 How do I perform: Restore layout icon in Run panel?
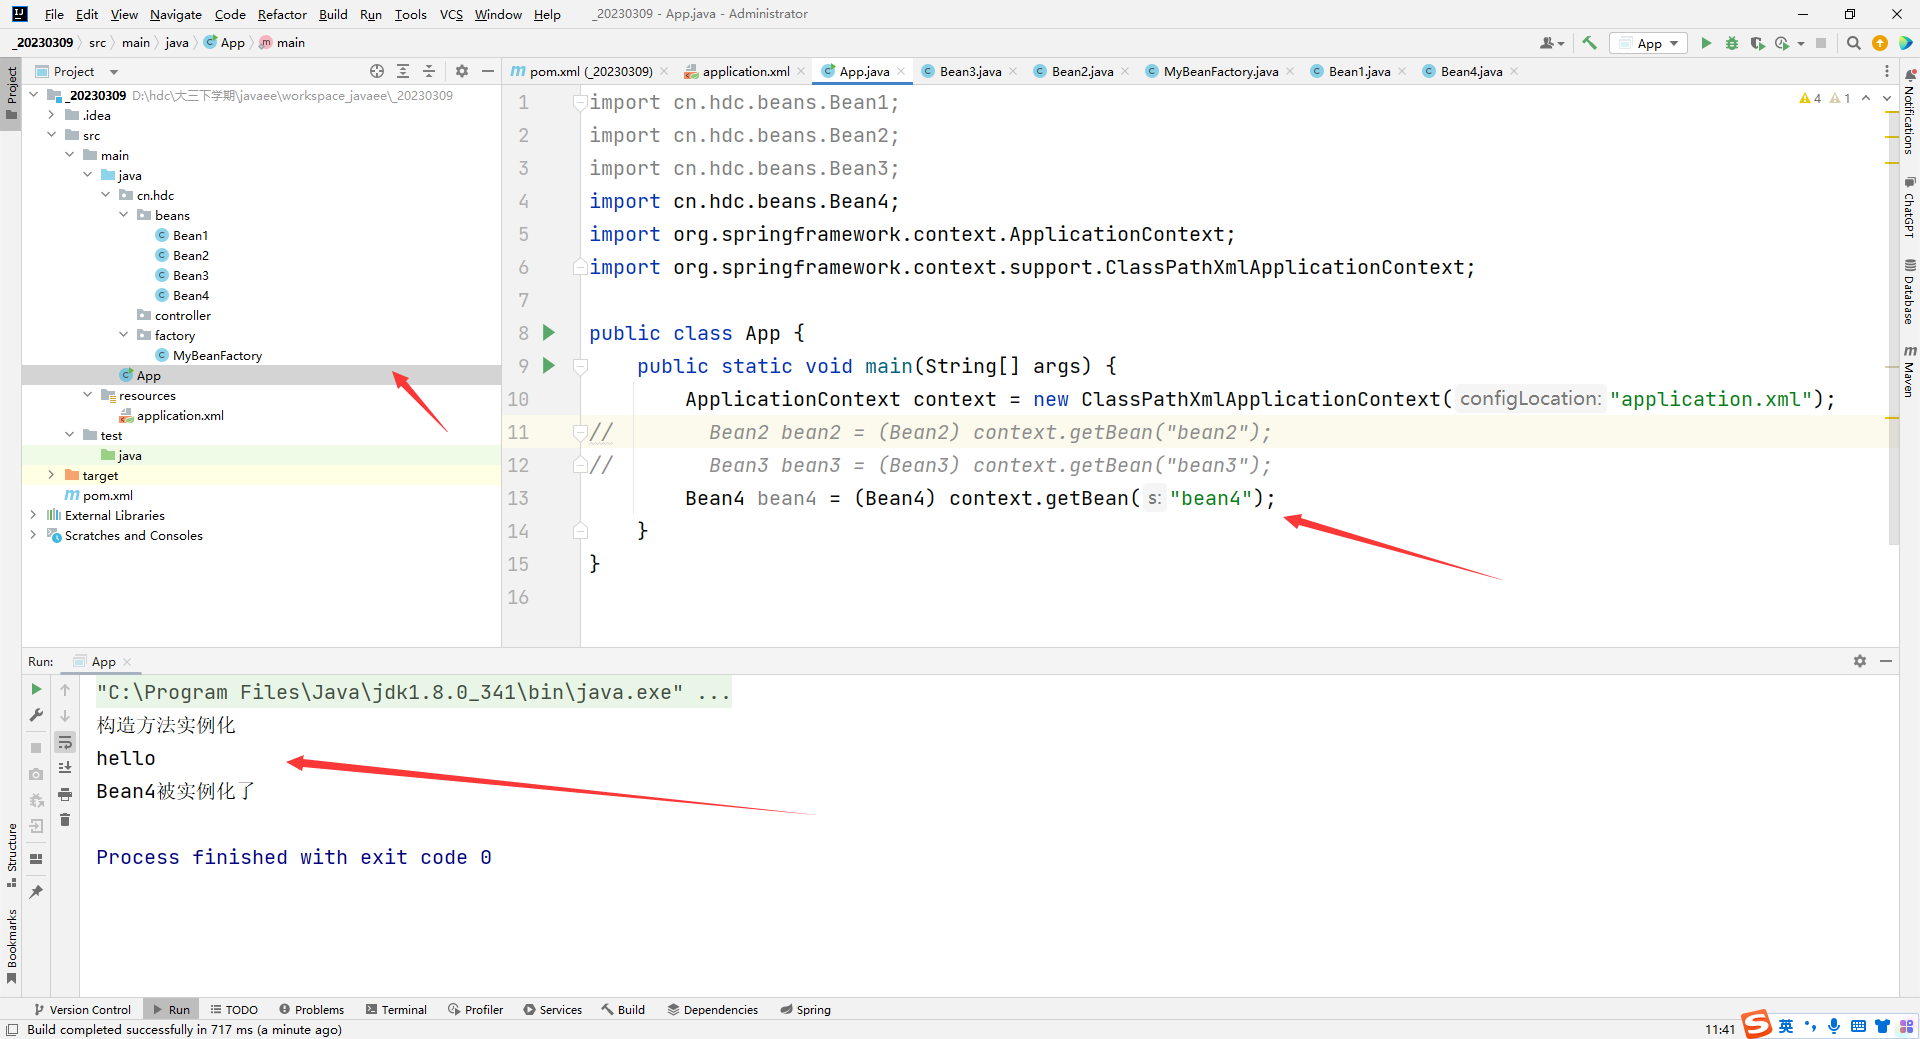coord(36,859)
